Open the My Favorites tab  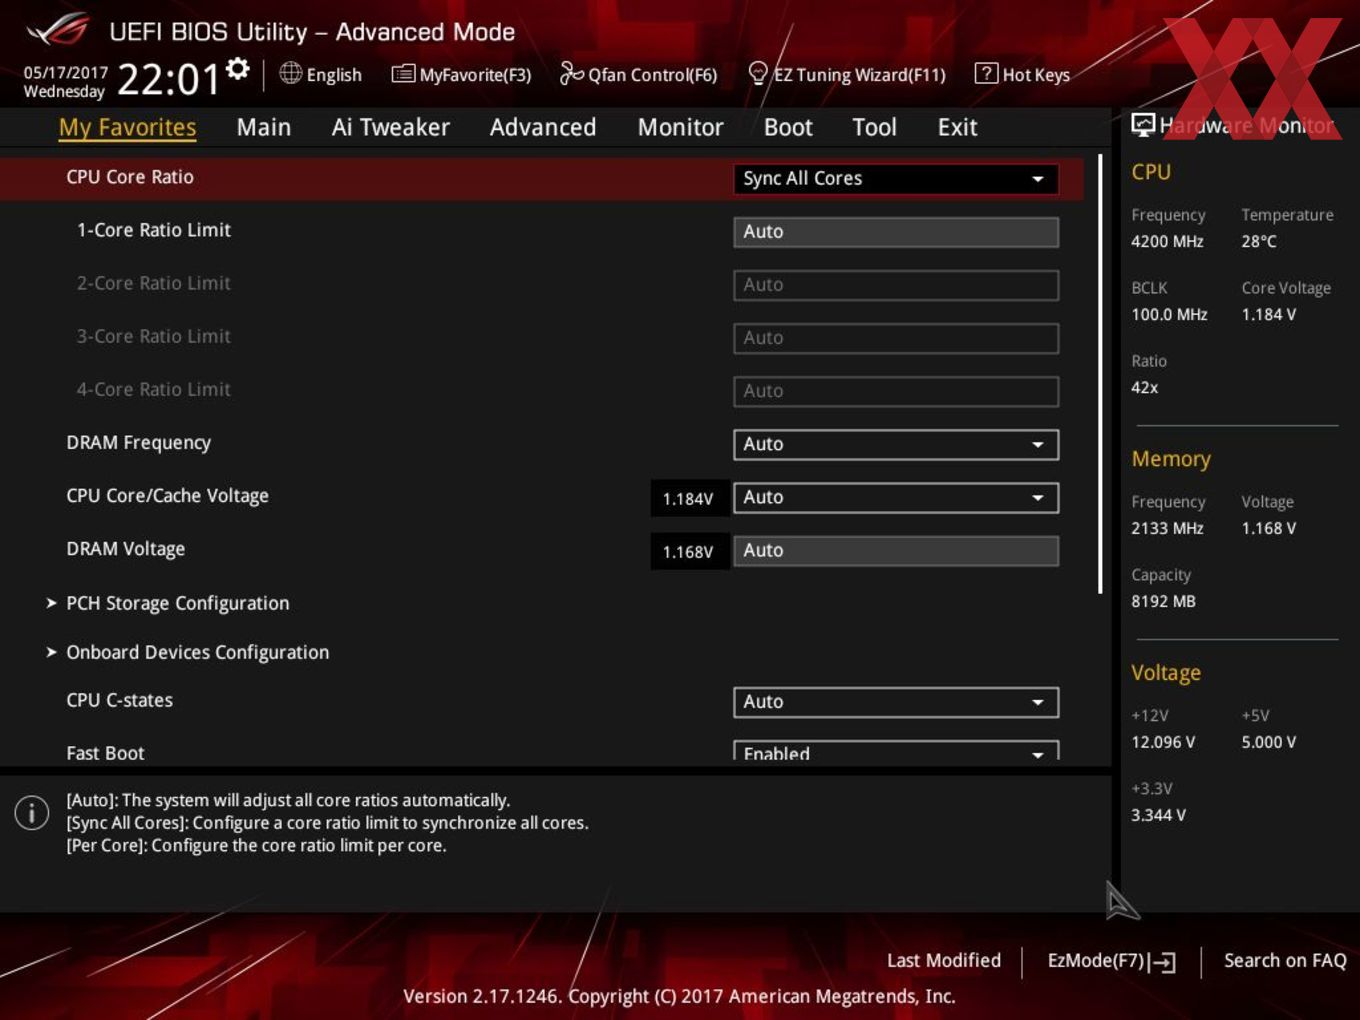127,127
